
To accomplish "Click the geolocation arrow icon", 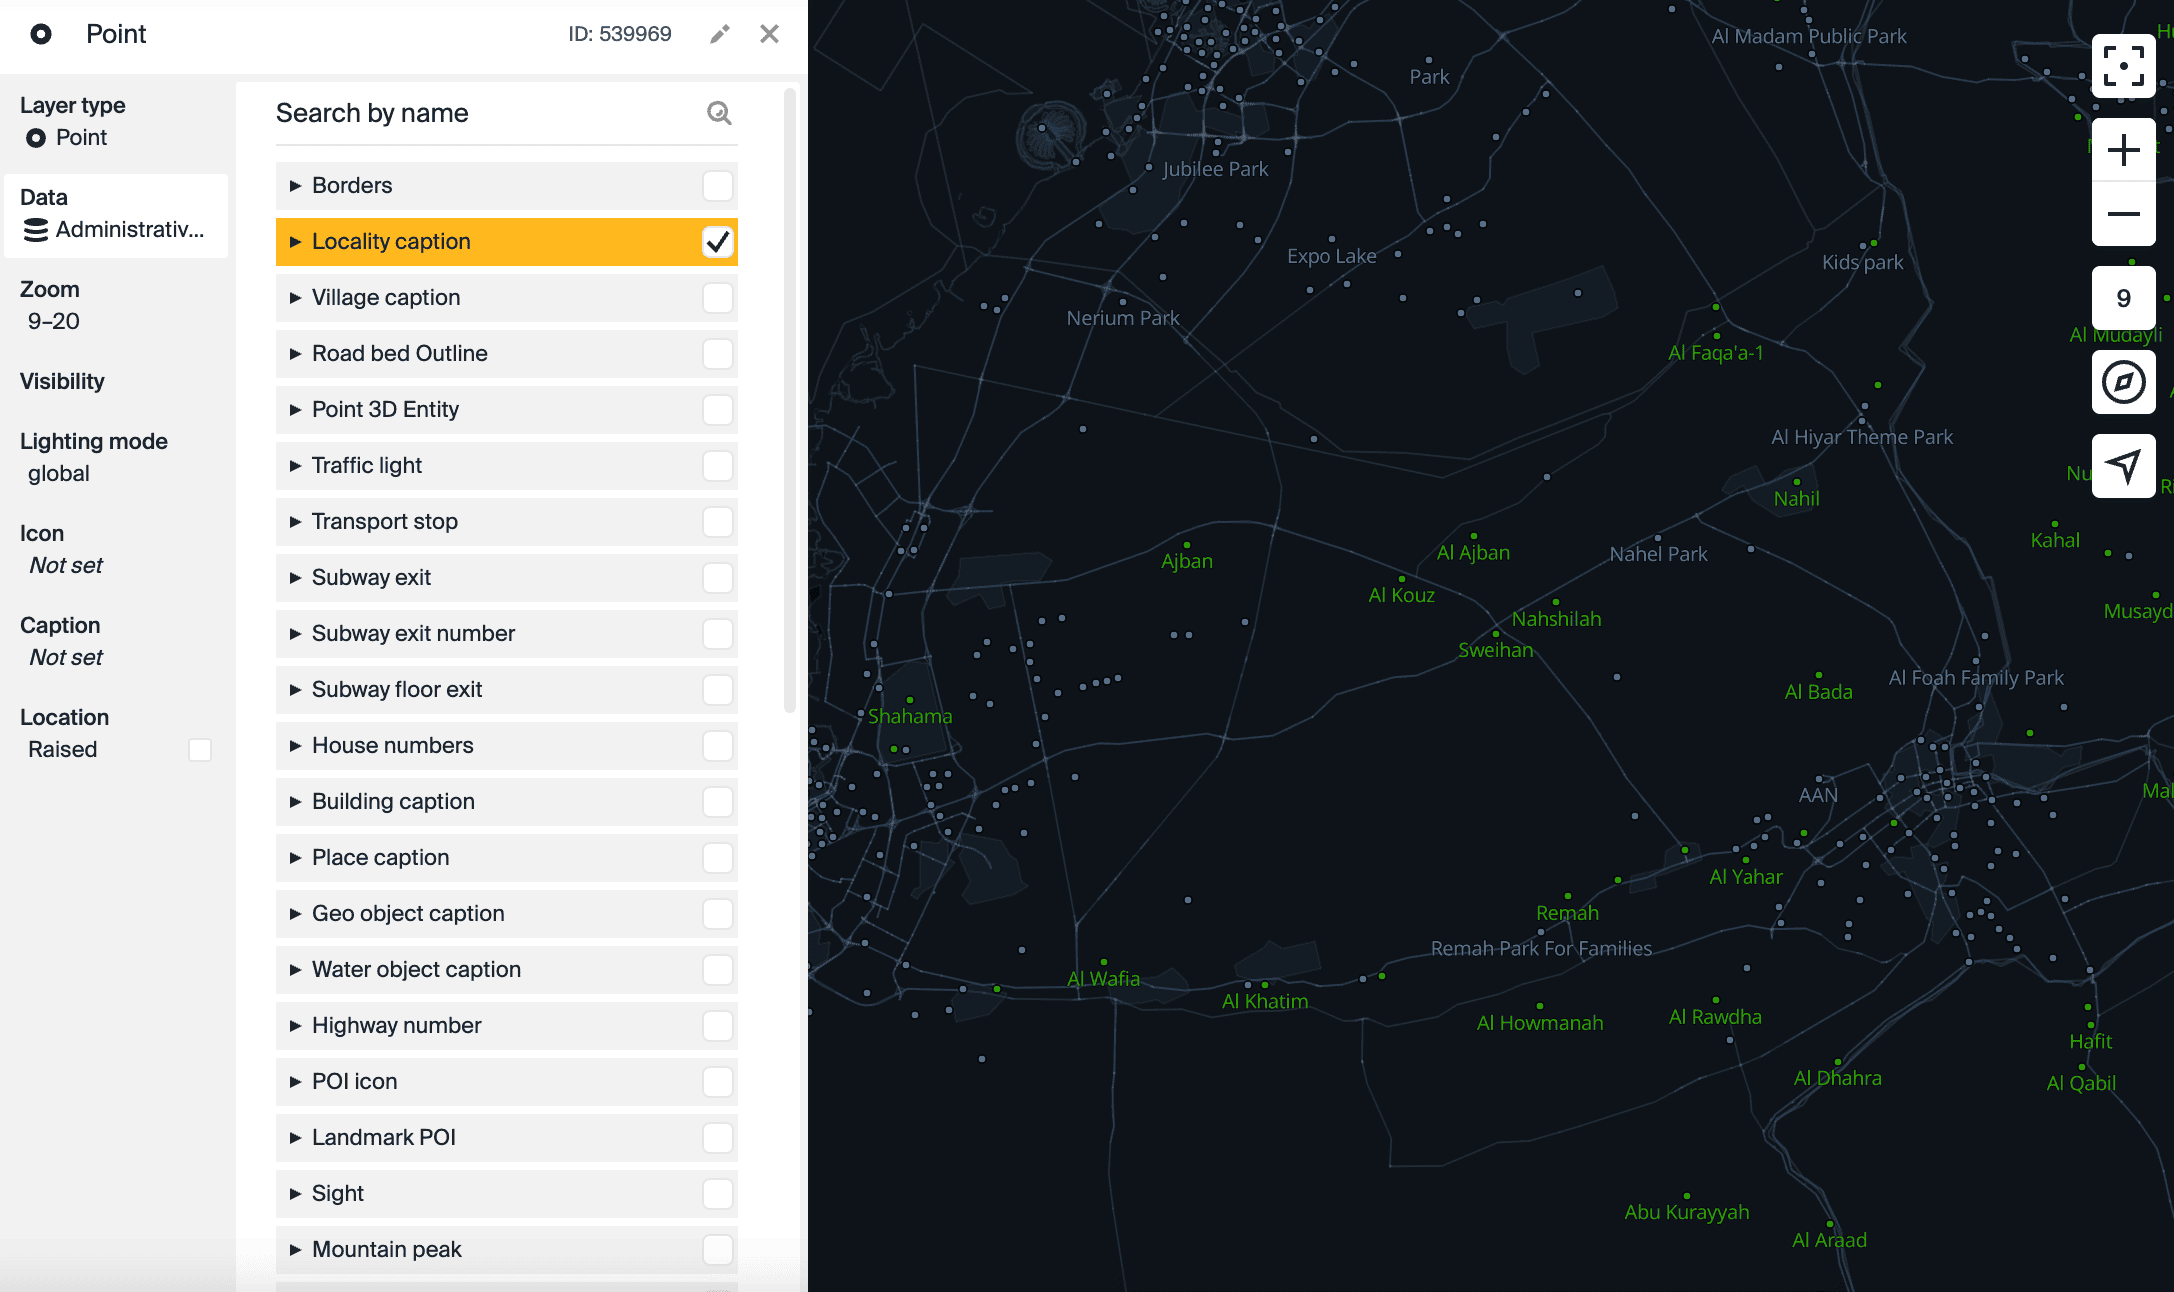I will (x=2123, y=465).
